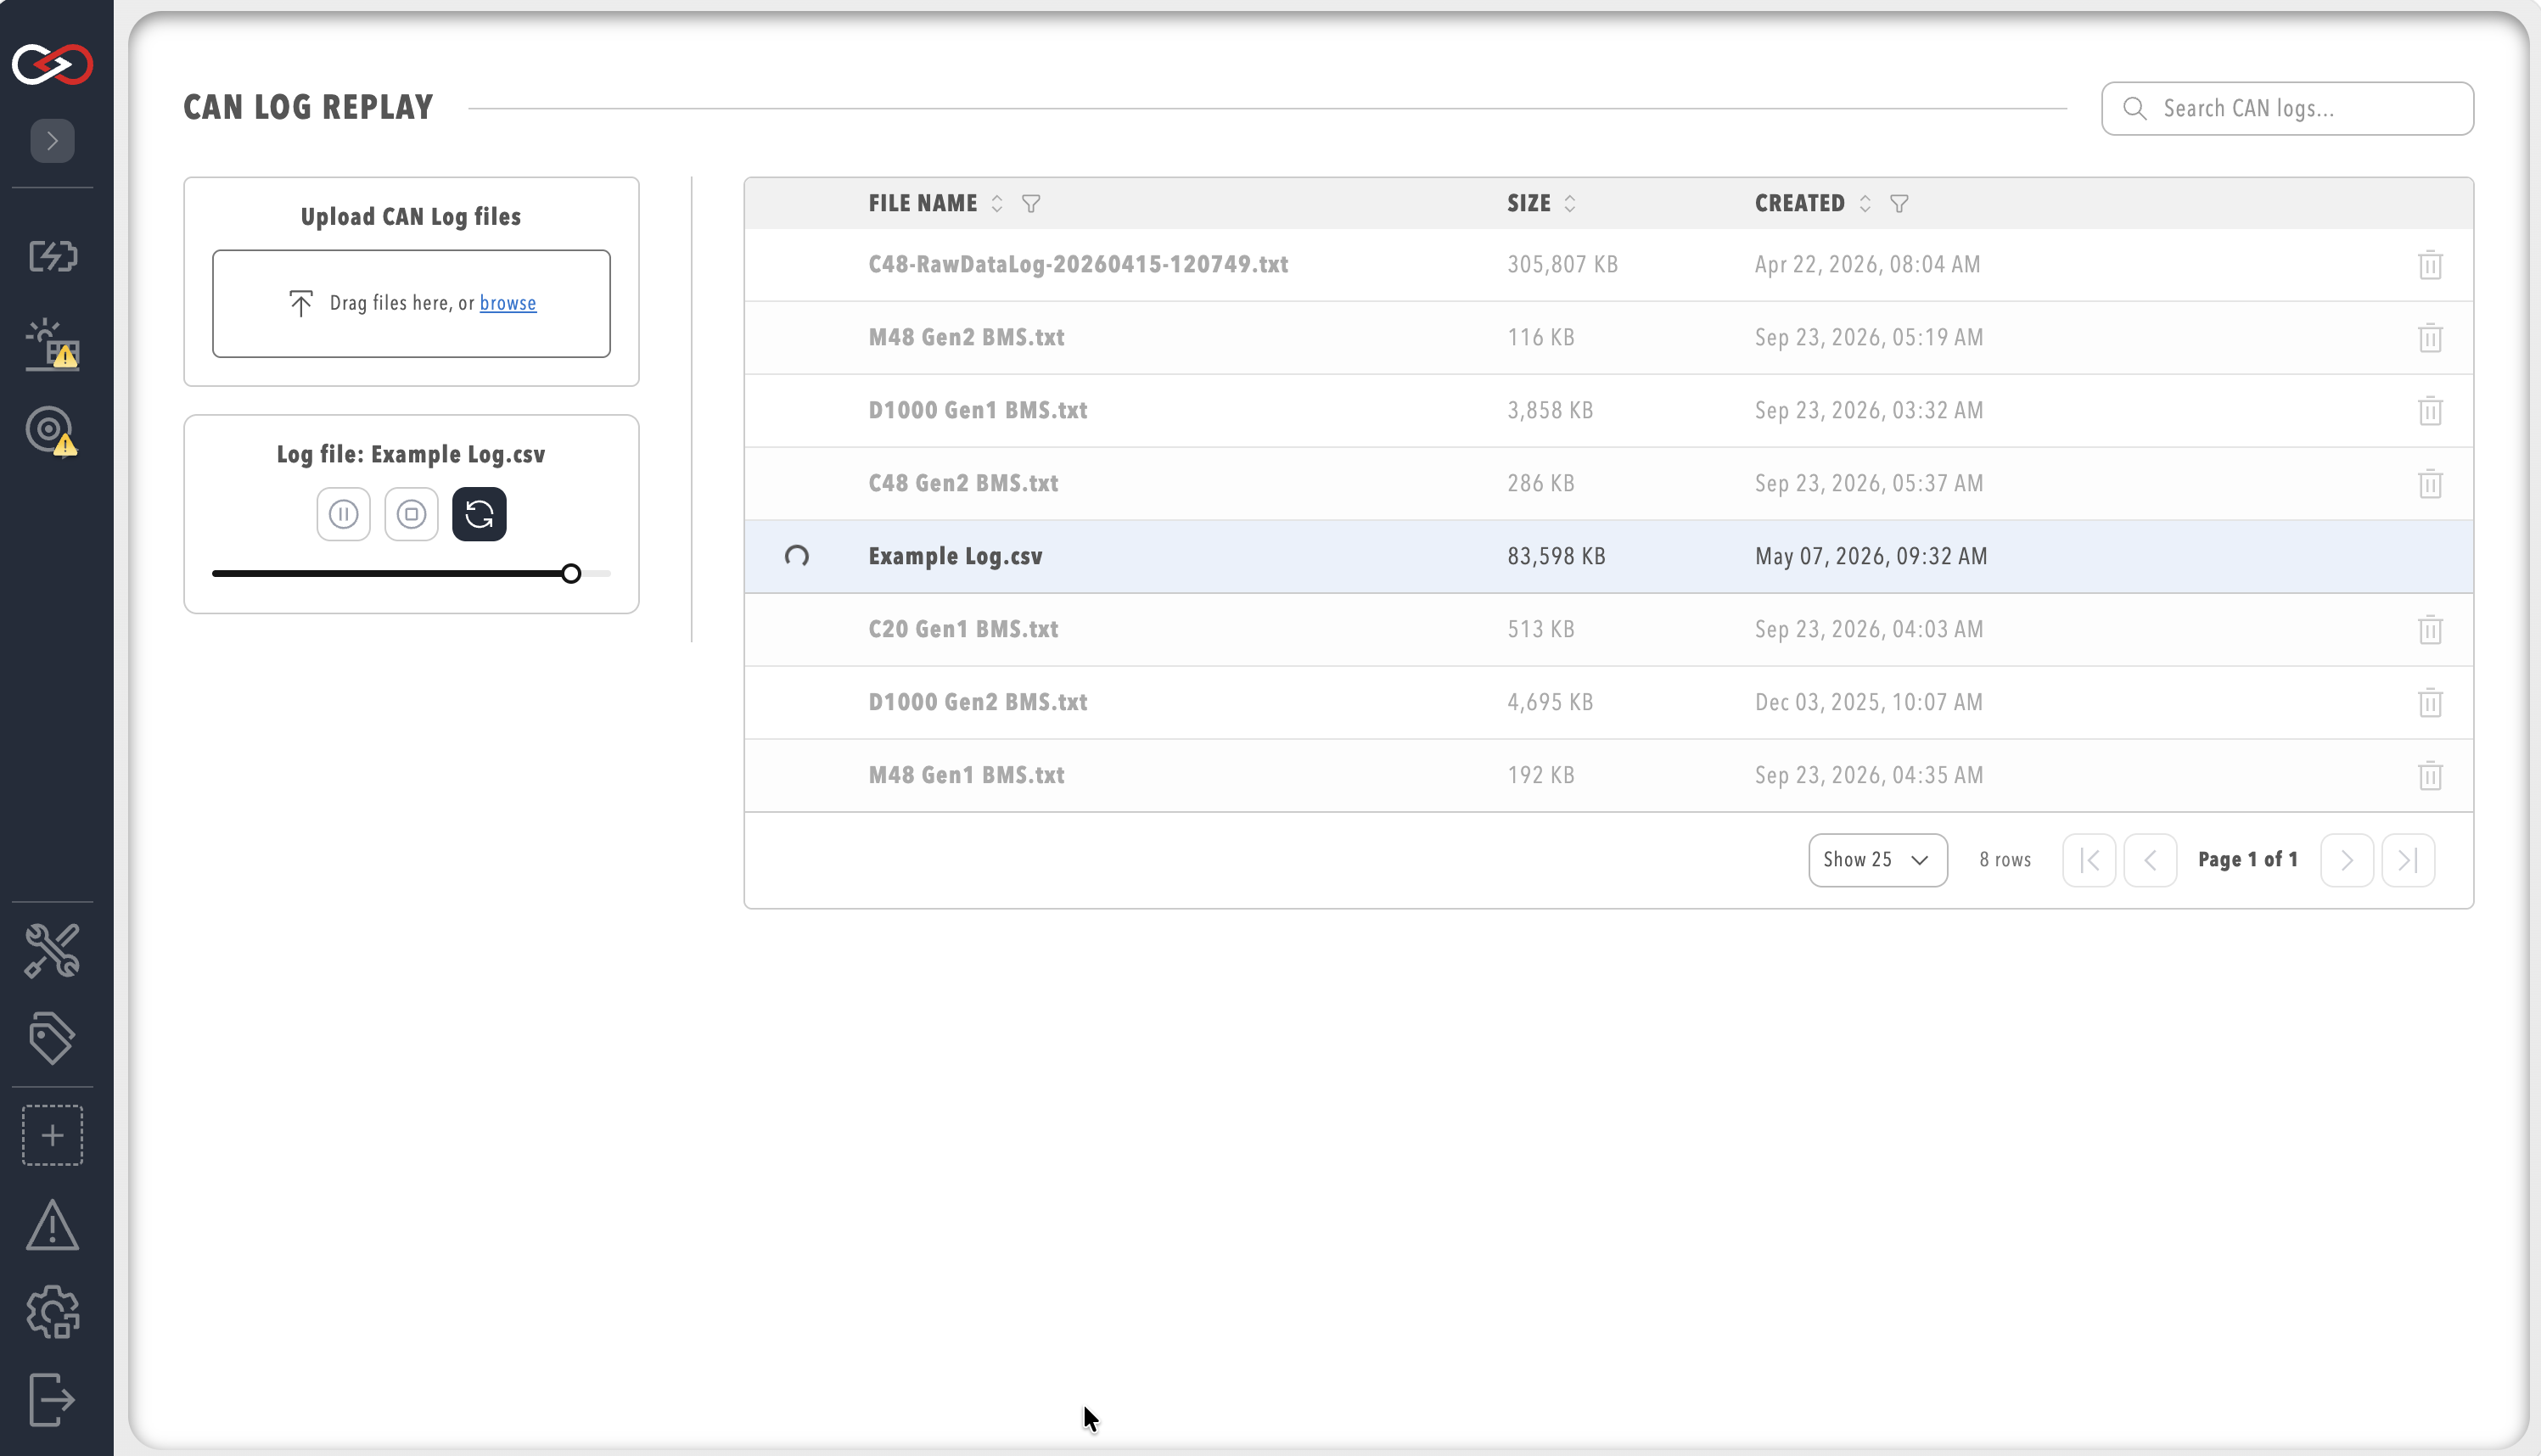Click the 83,598 KB size cell
Image resolution: width=2541 pixels, height=1456 pixels.
tap(1556, 556)
